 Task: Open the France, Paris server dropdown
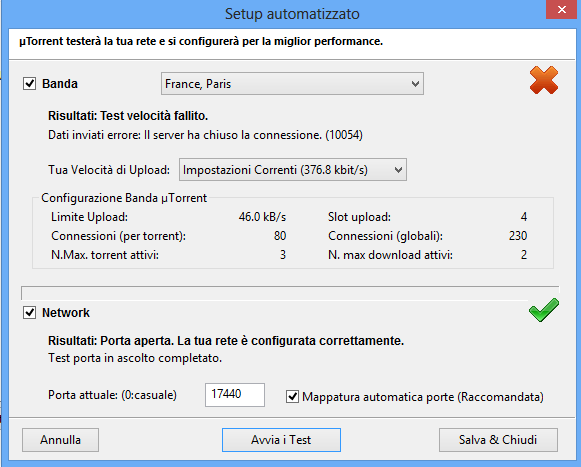(x=292, y=84)
